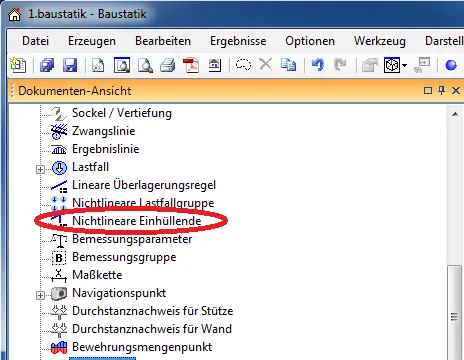The image size is (464, 360).
Task: Click the PDF export icon
Action: pyautogui.click(x=191, y=65)
